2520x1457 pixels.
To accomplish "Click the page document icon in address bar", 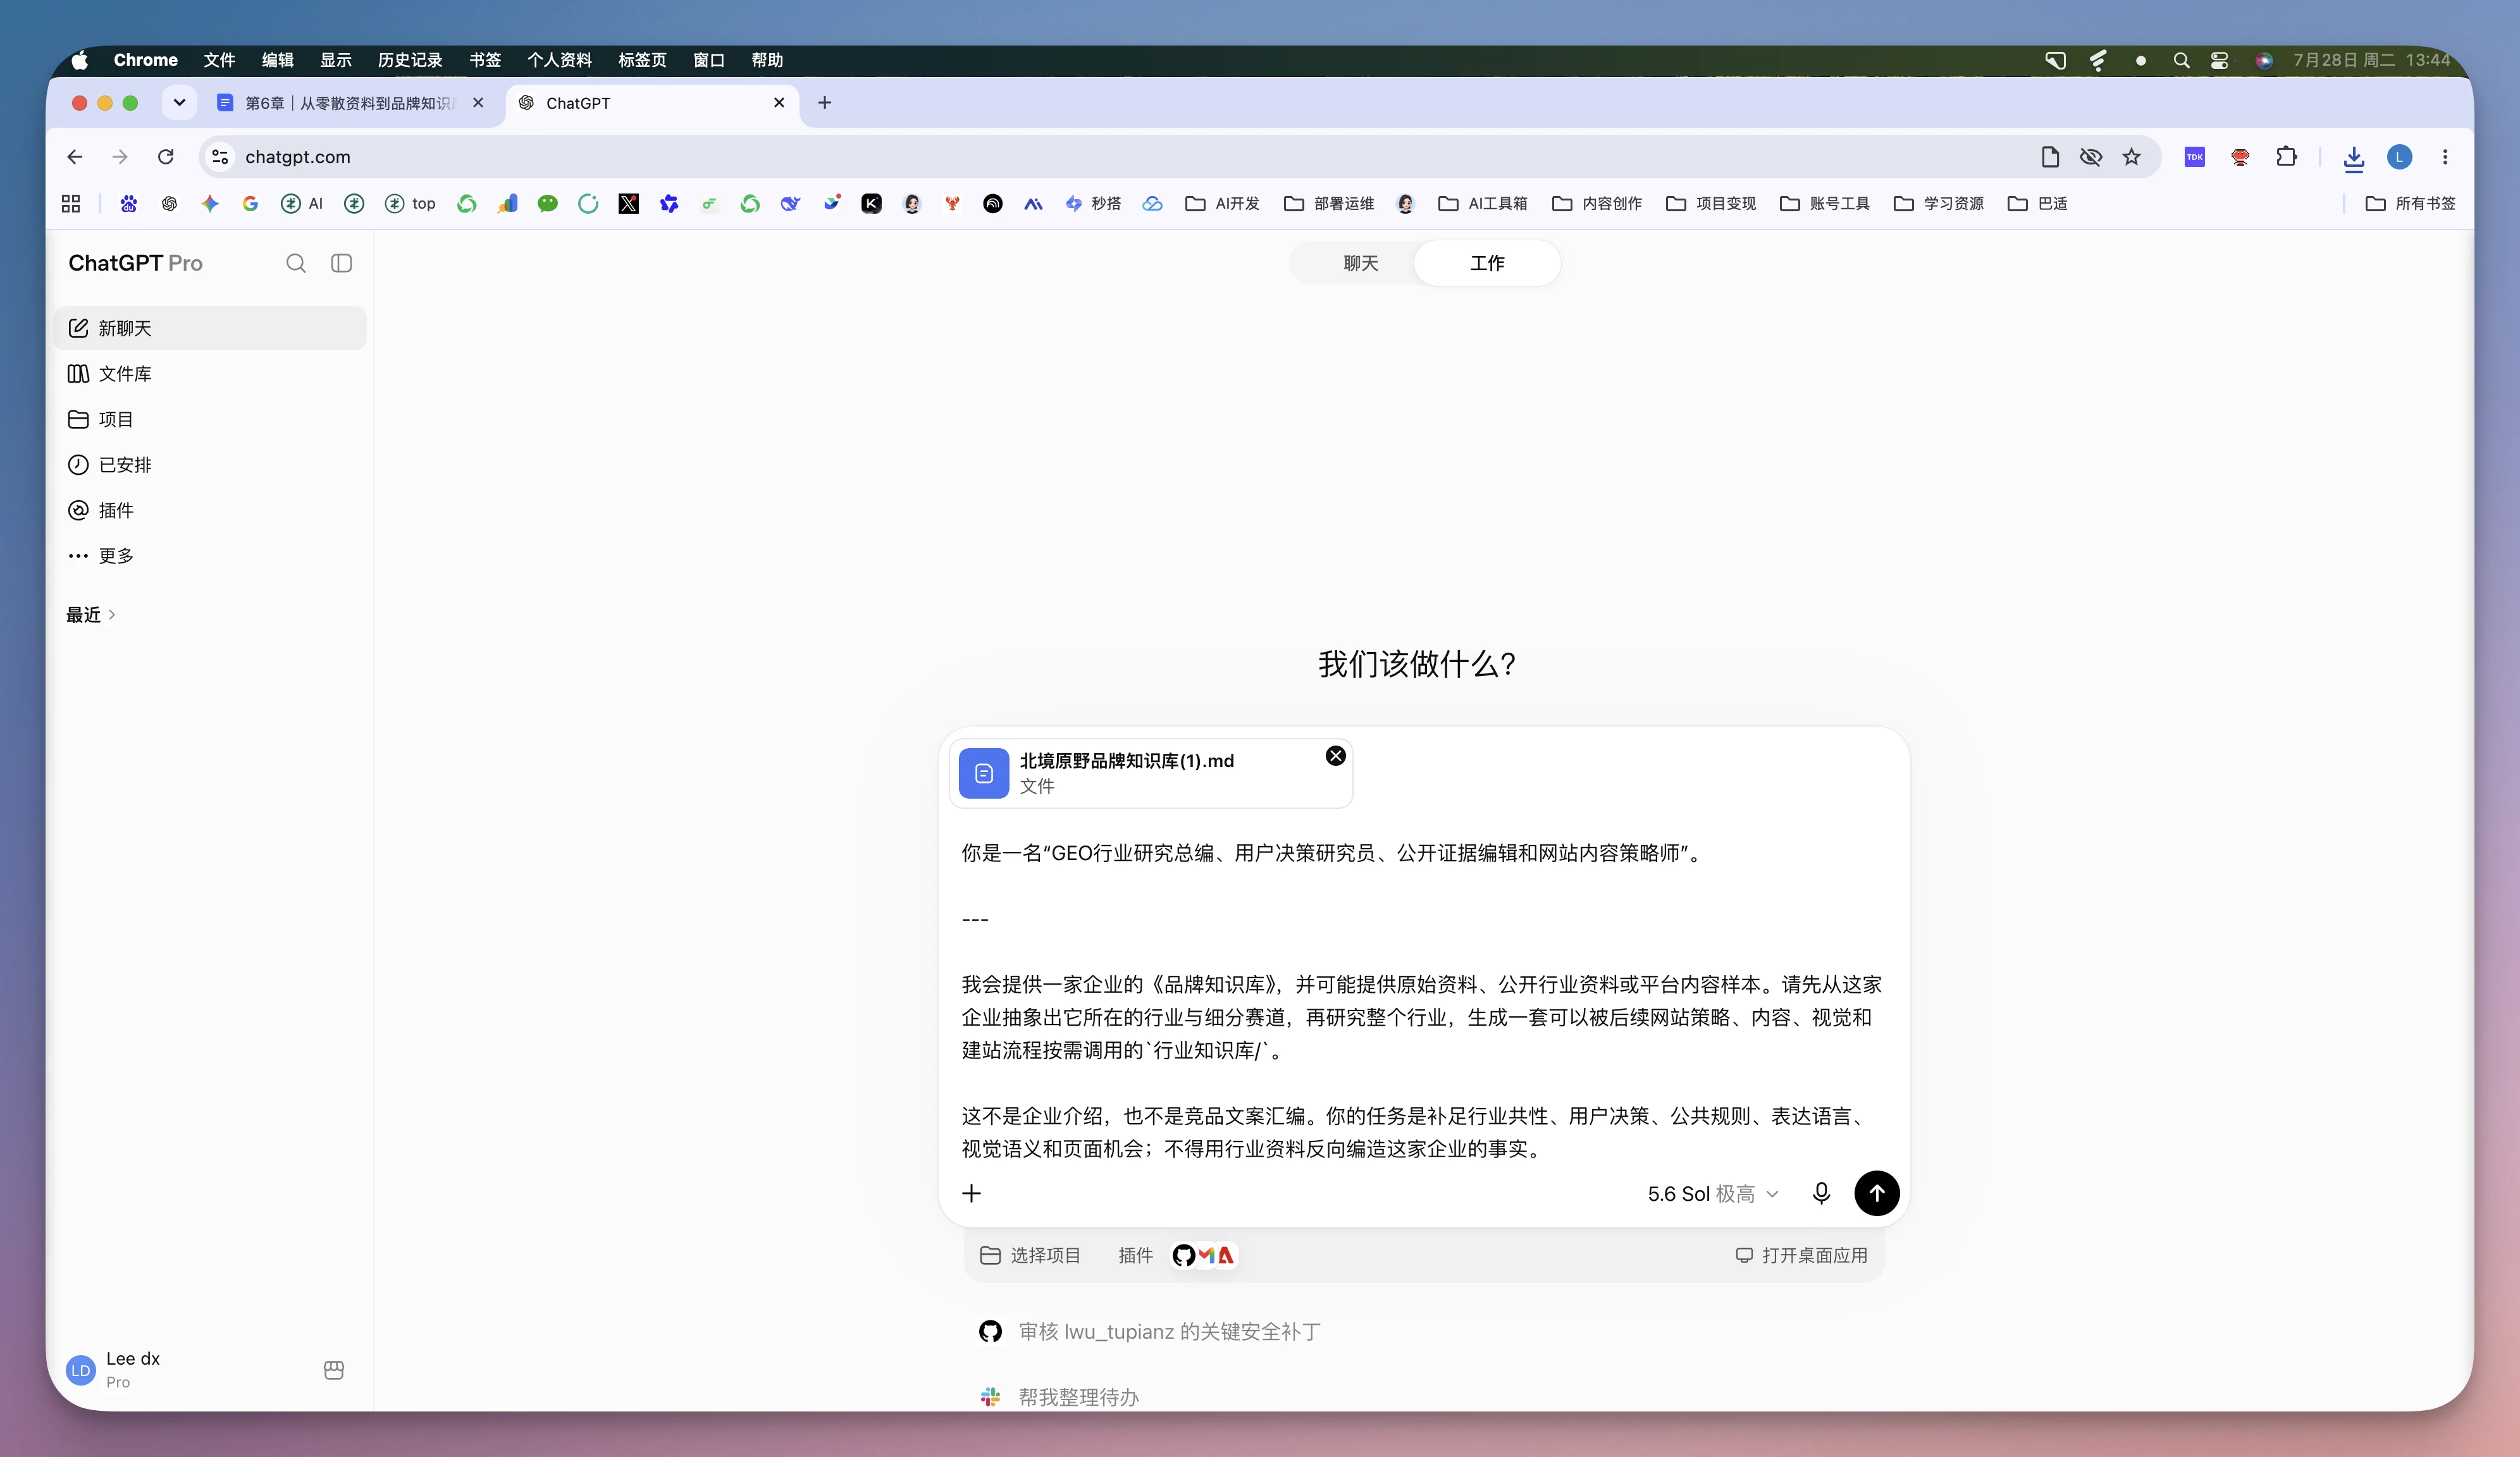I will click(2050, 157).
